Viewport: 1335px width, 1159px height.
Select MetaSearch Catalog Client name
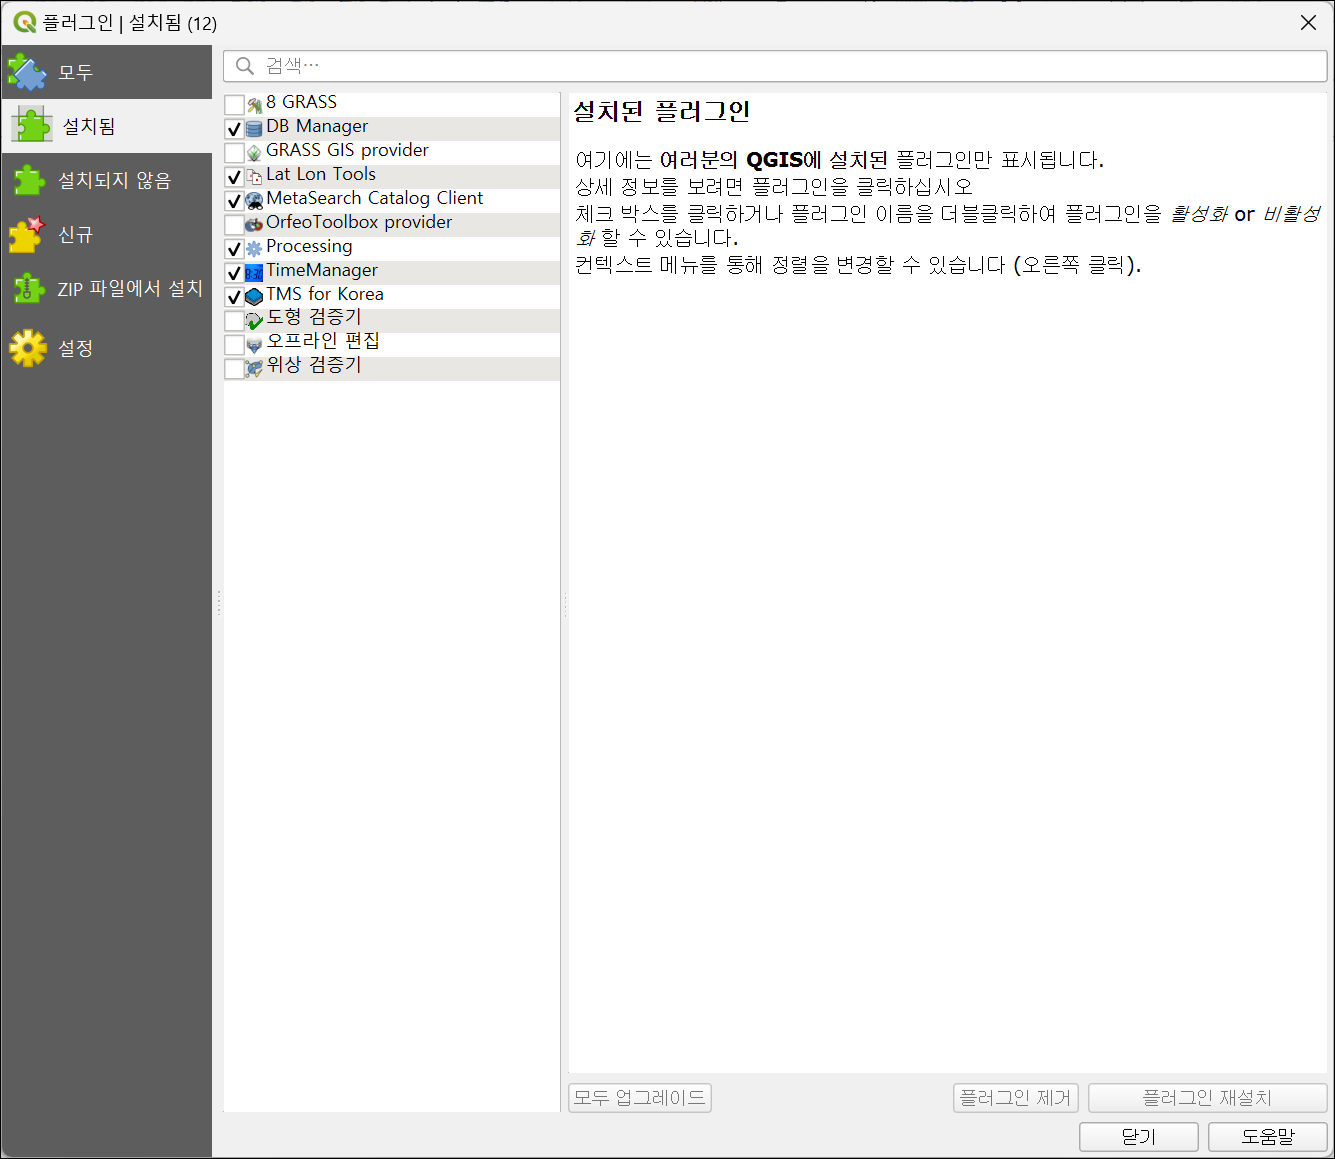coord(374,198)
